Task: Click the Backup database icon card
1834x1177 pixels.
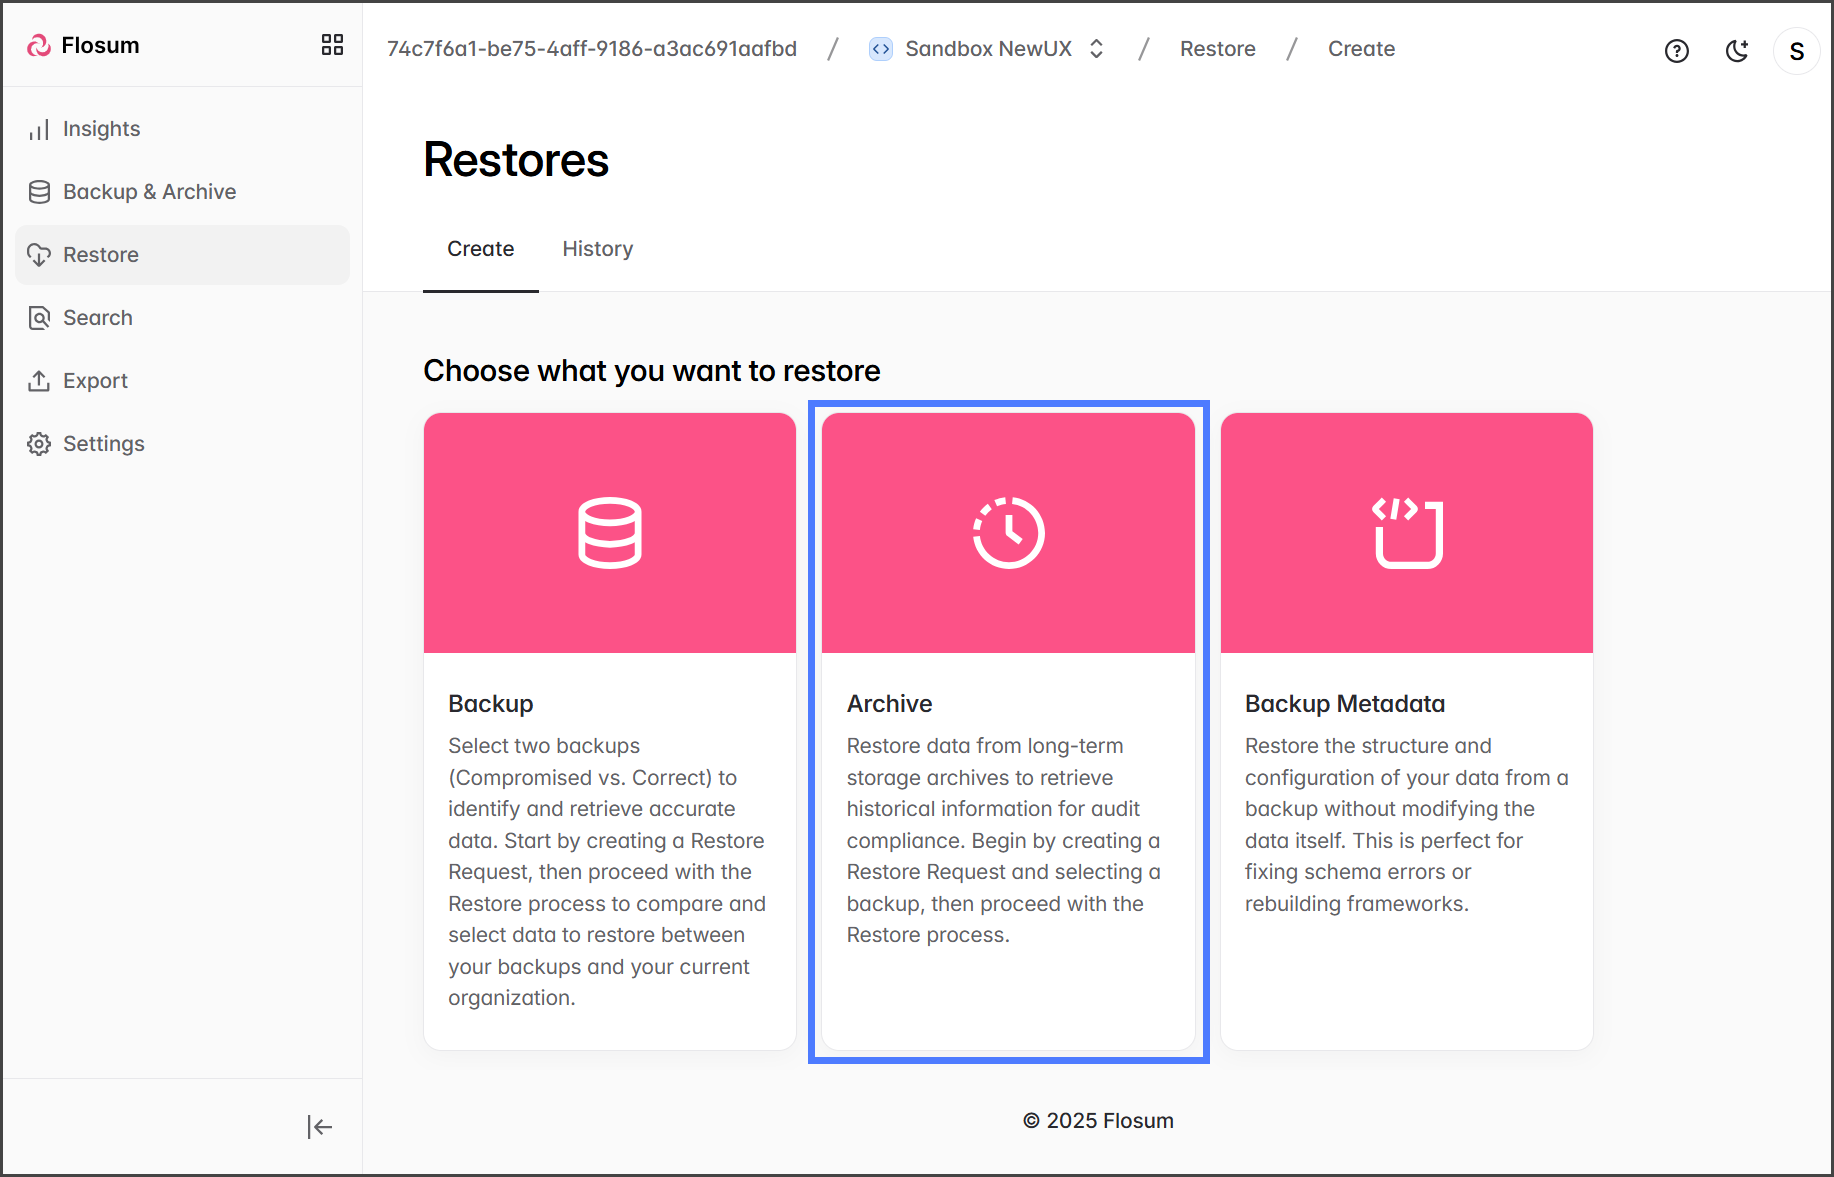Action: (x=609, y=533)
